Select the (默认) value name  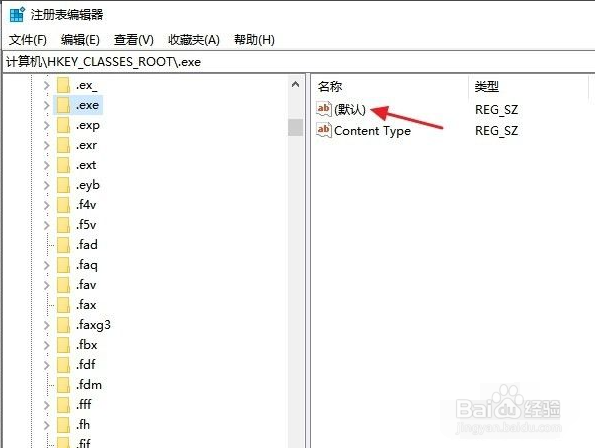click(349, 110)
